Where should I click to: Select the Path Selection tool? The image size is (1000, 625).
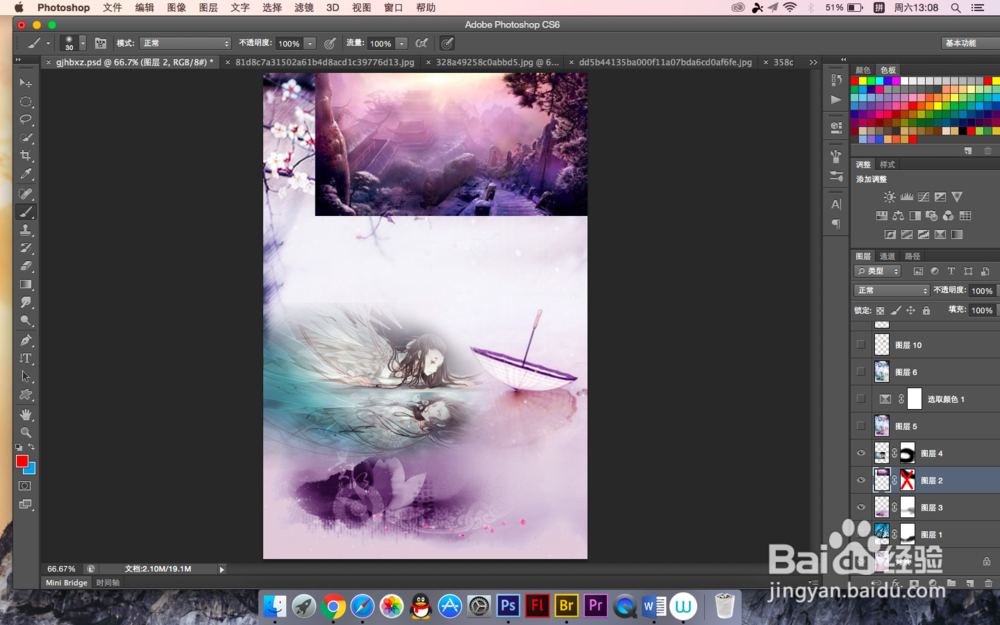click(26, 376)
